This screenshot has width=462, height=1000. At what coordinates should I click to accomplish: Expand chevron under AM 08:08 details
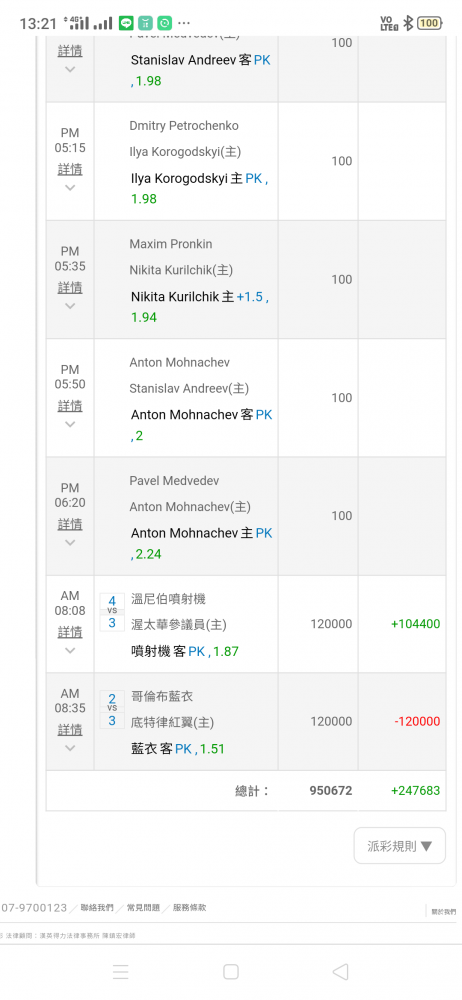tap(70, 651)
